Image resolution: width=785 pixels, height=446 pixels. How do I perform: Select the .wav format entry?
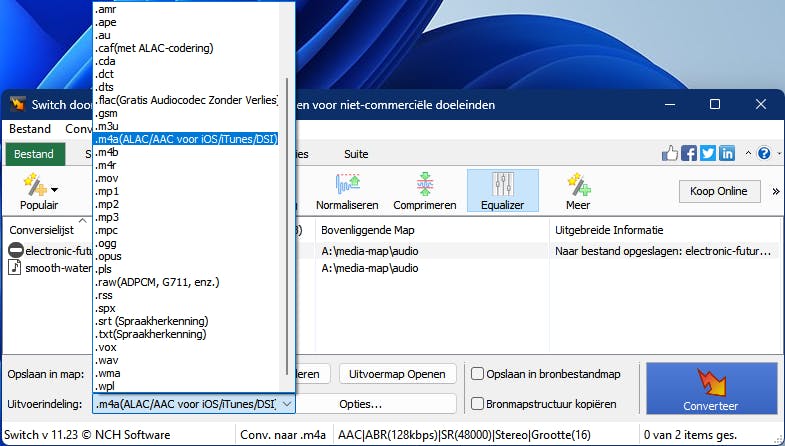(186, 360)
